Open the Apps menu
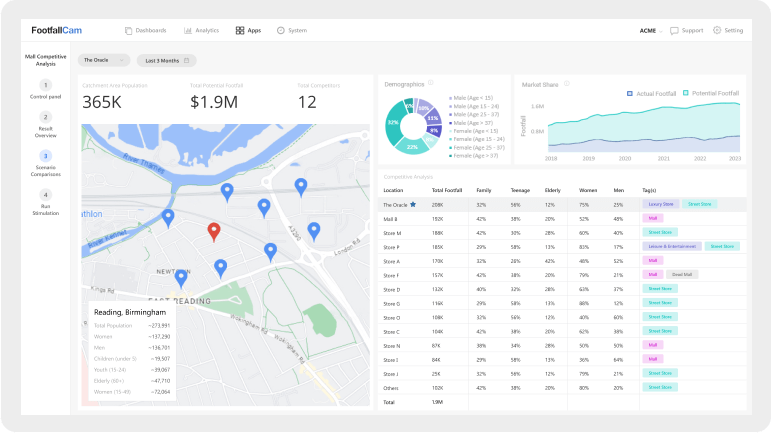This screenshot has height=433, width=771. click(248, 30)
